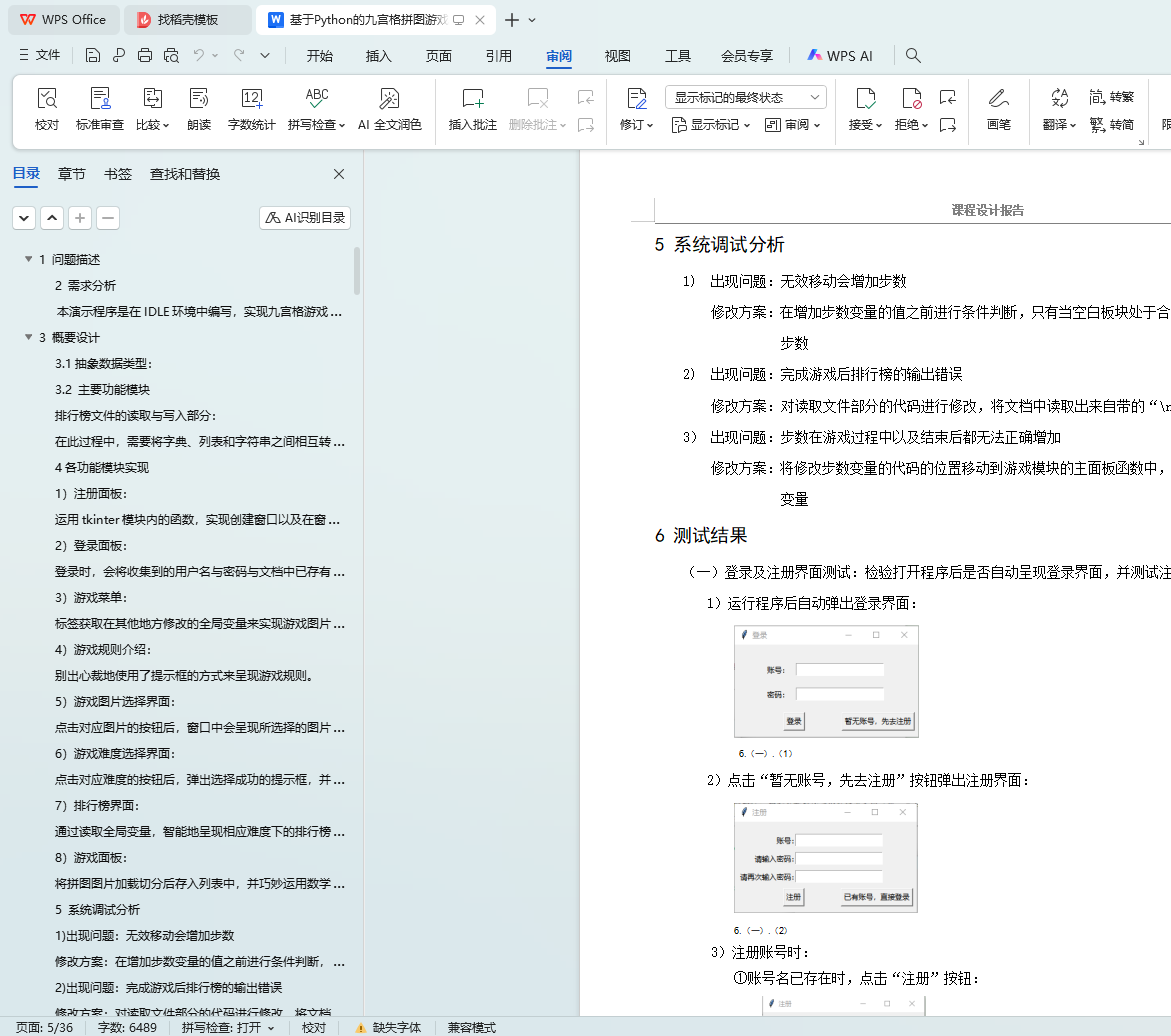
Task: Click the search magnifier icon in menu bar
Action: coord(912,56)
